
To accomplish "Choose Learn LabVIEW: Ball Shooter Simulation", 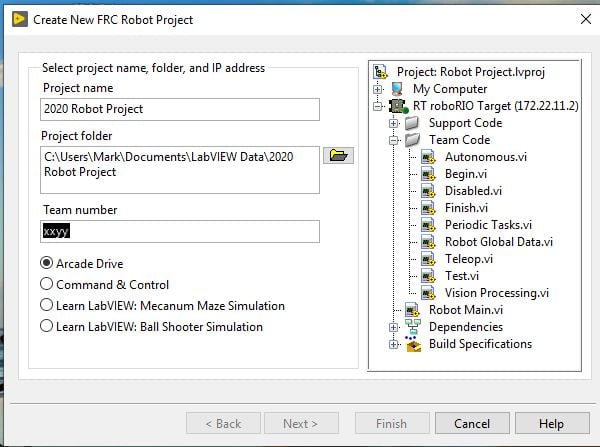I will pyautogui.click(x=46, y=326).
